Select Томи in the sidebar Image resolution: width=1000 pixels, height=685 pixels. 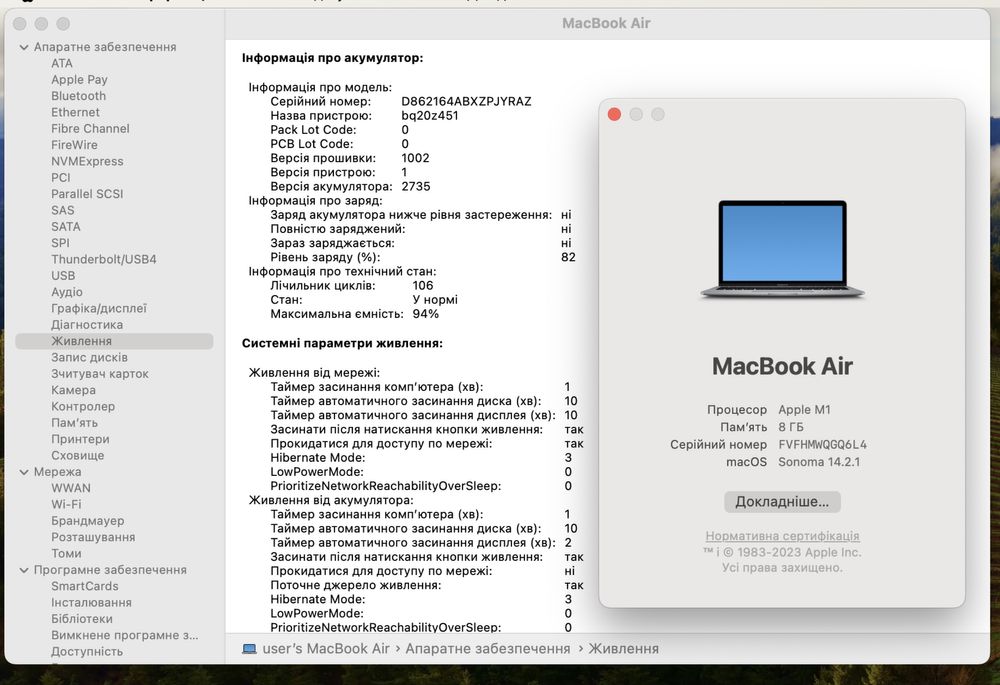(x=66, y=554)
